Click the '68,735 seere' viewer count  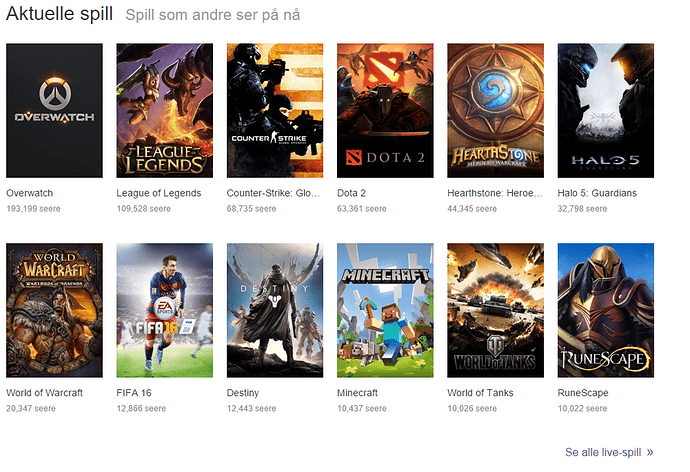pos(252,209)
